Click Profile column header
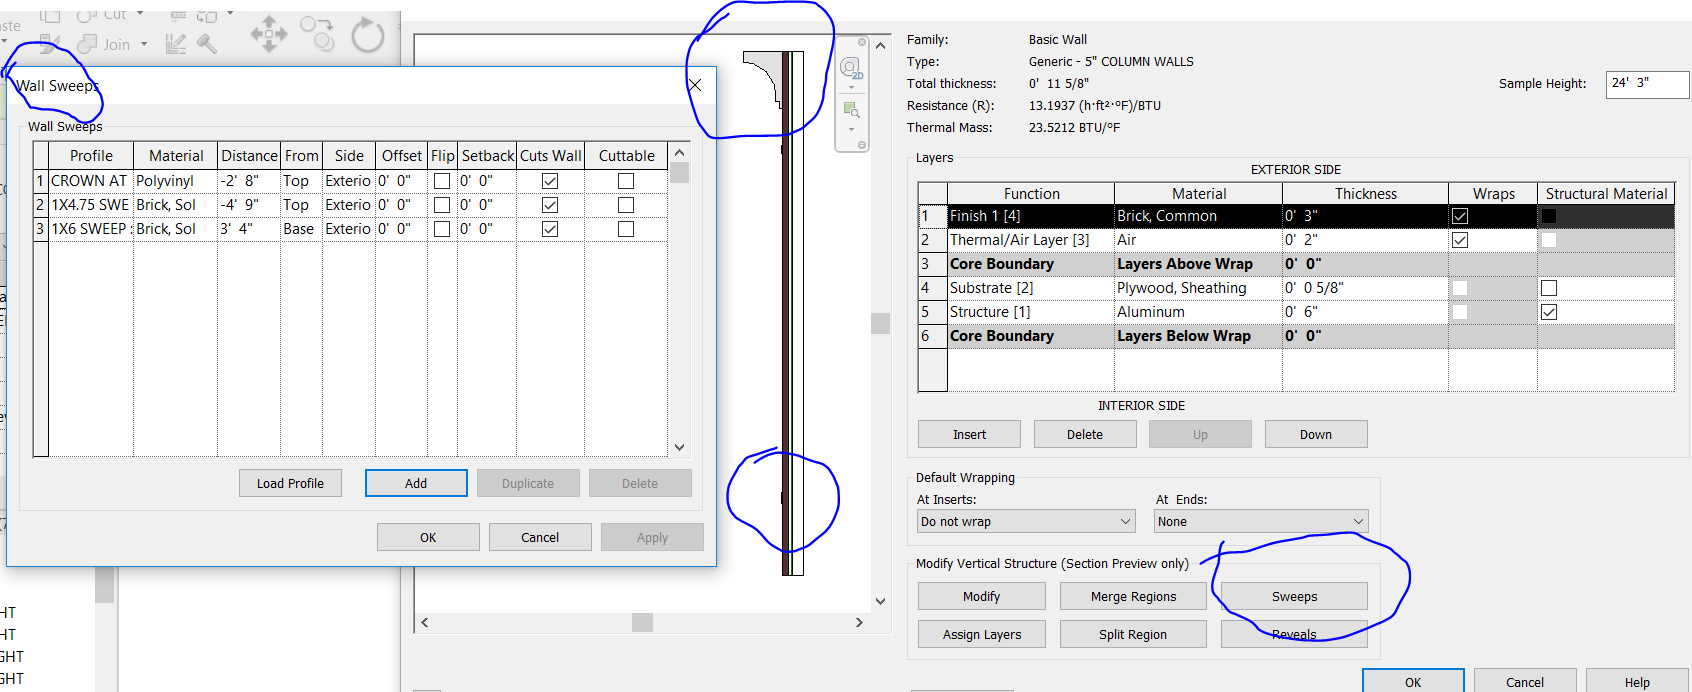 (91, 156)
